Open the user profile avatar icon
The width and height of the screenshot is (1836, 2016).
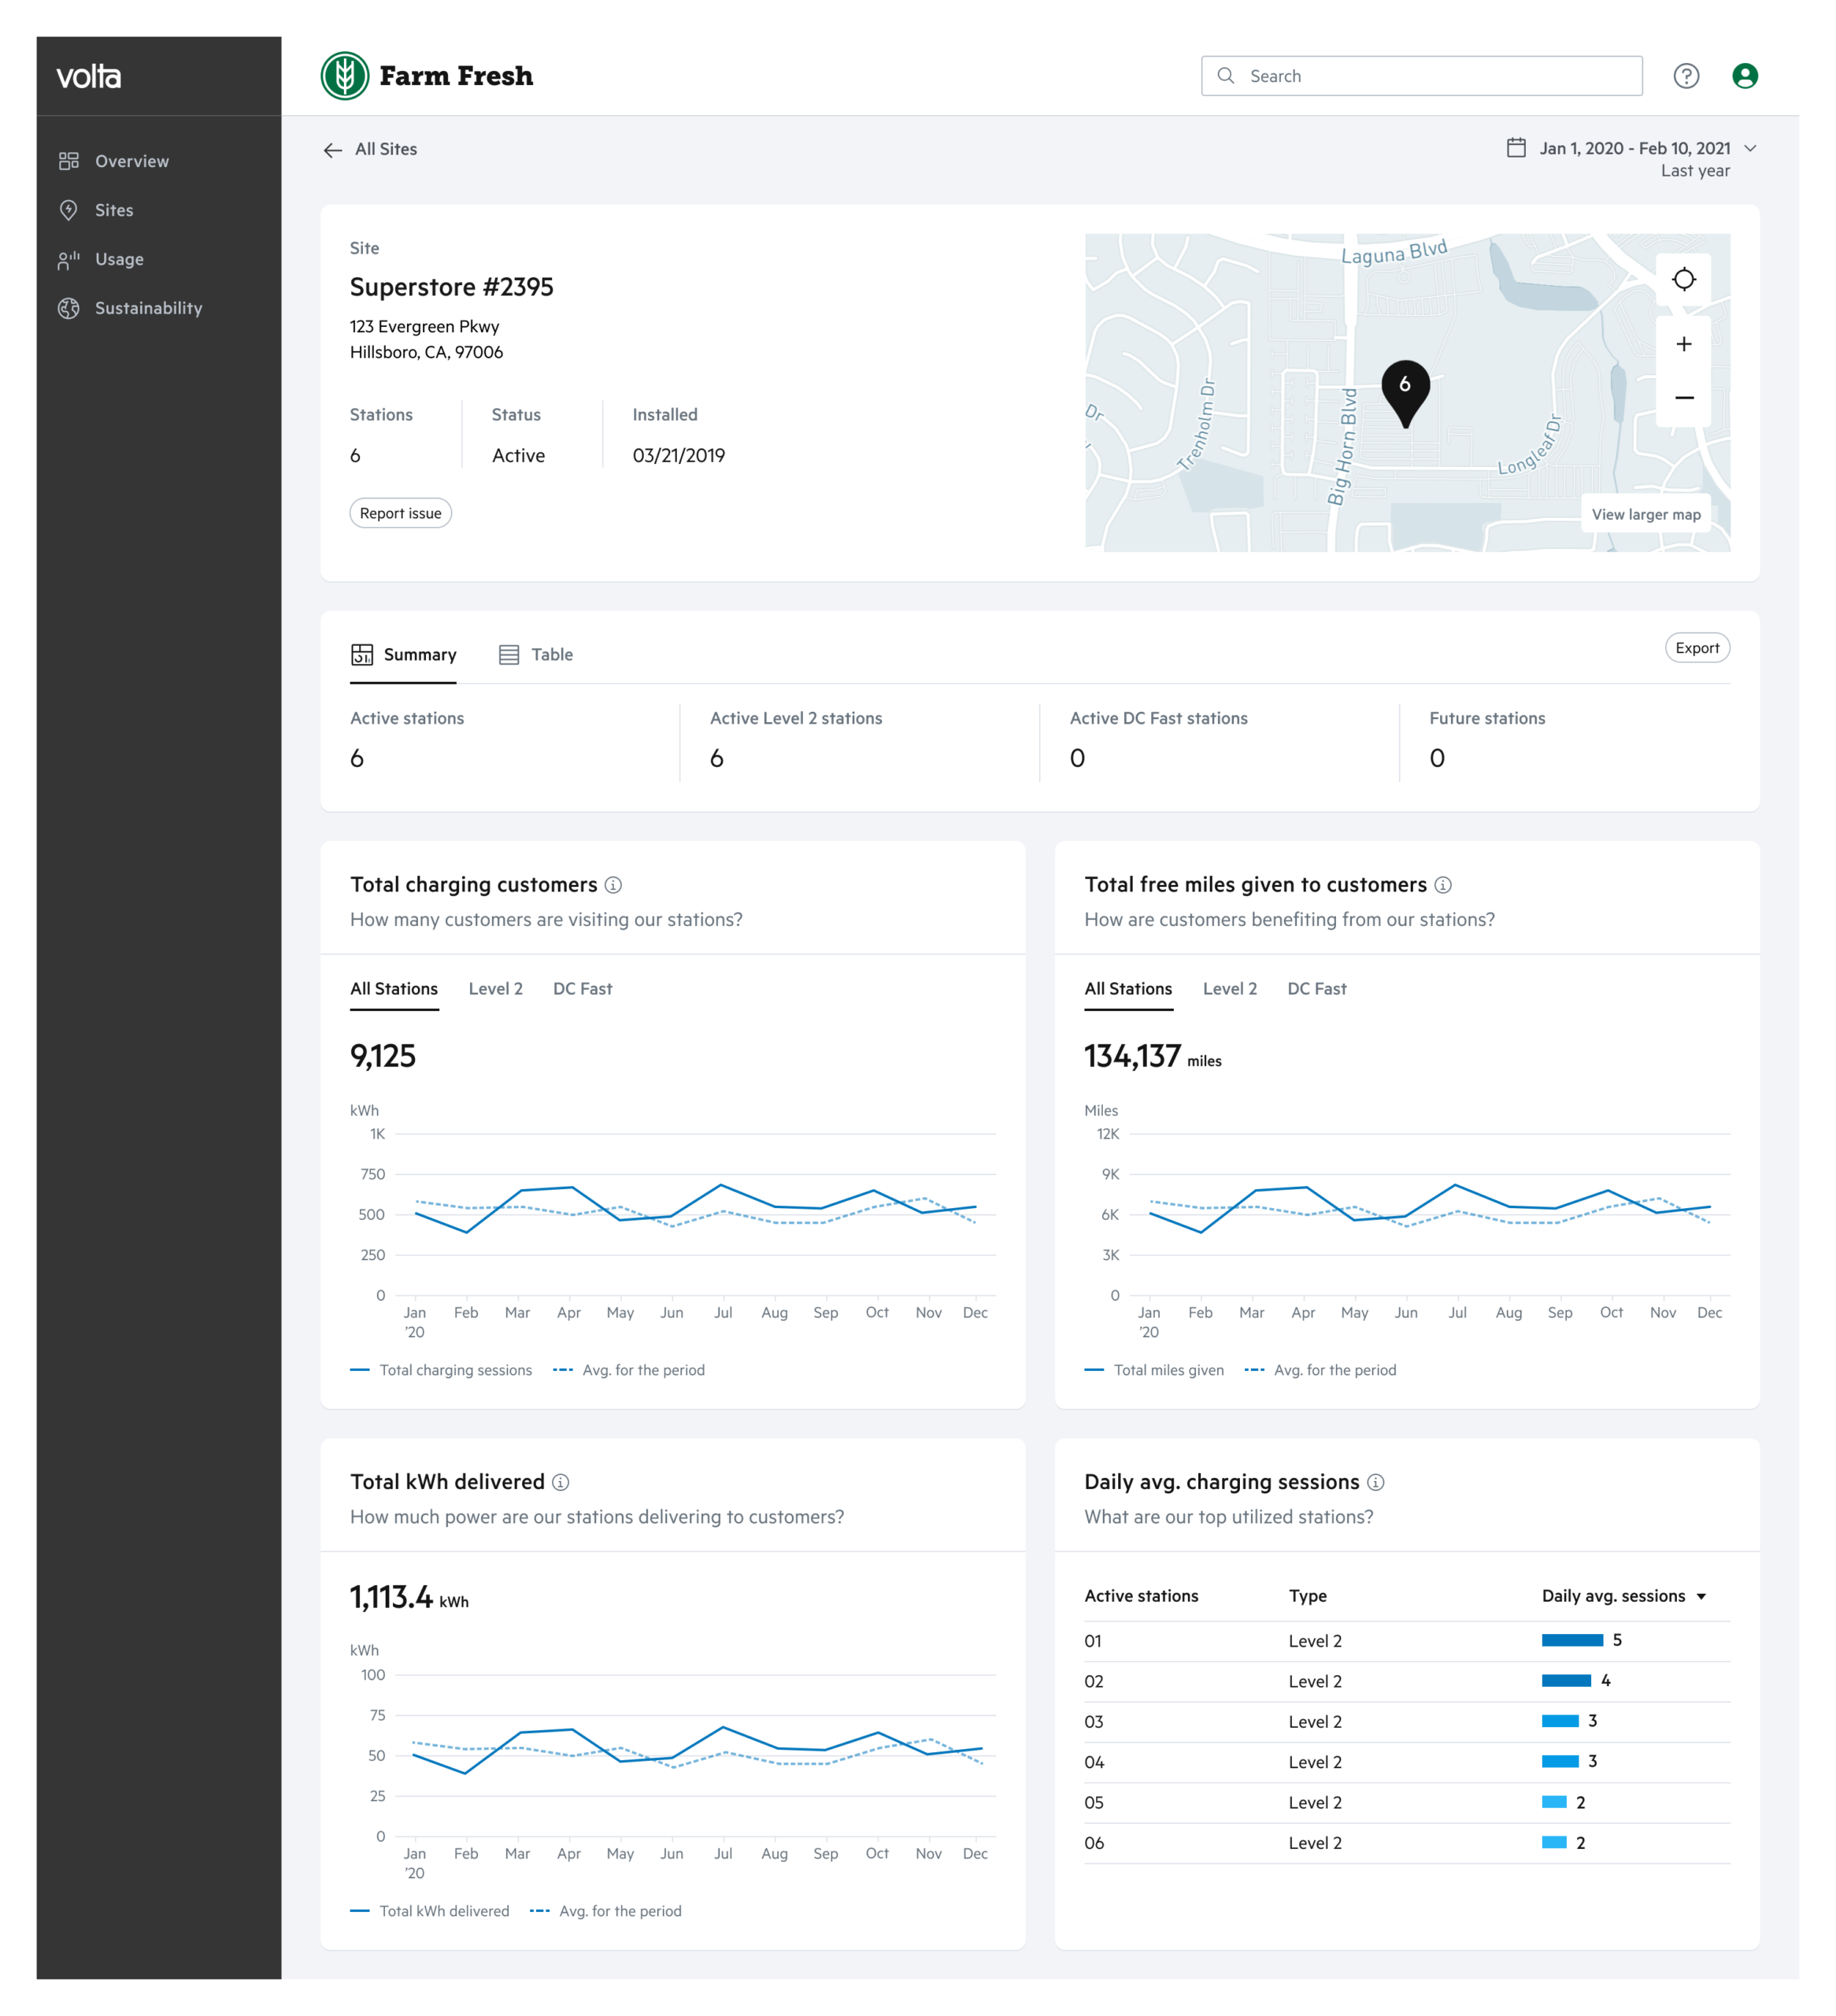(1745, 76)
